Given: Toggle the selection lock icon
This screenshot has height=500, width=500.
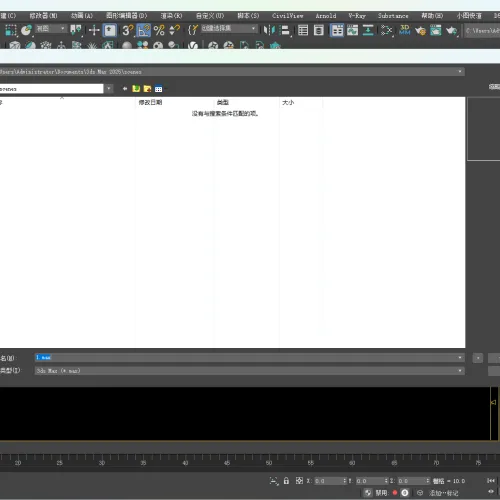Looking at the screenshot, I should point(286,481).
